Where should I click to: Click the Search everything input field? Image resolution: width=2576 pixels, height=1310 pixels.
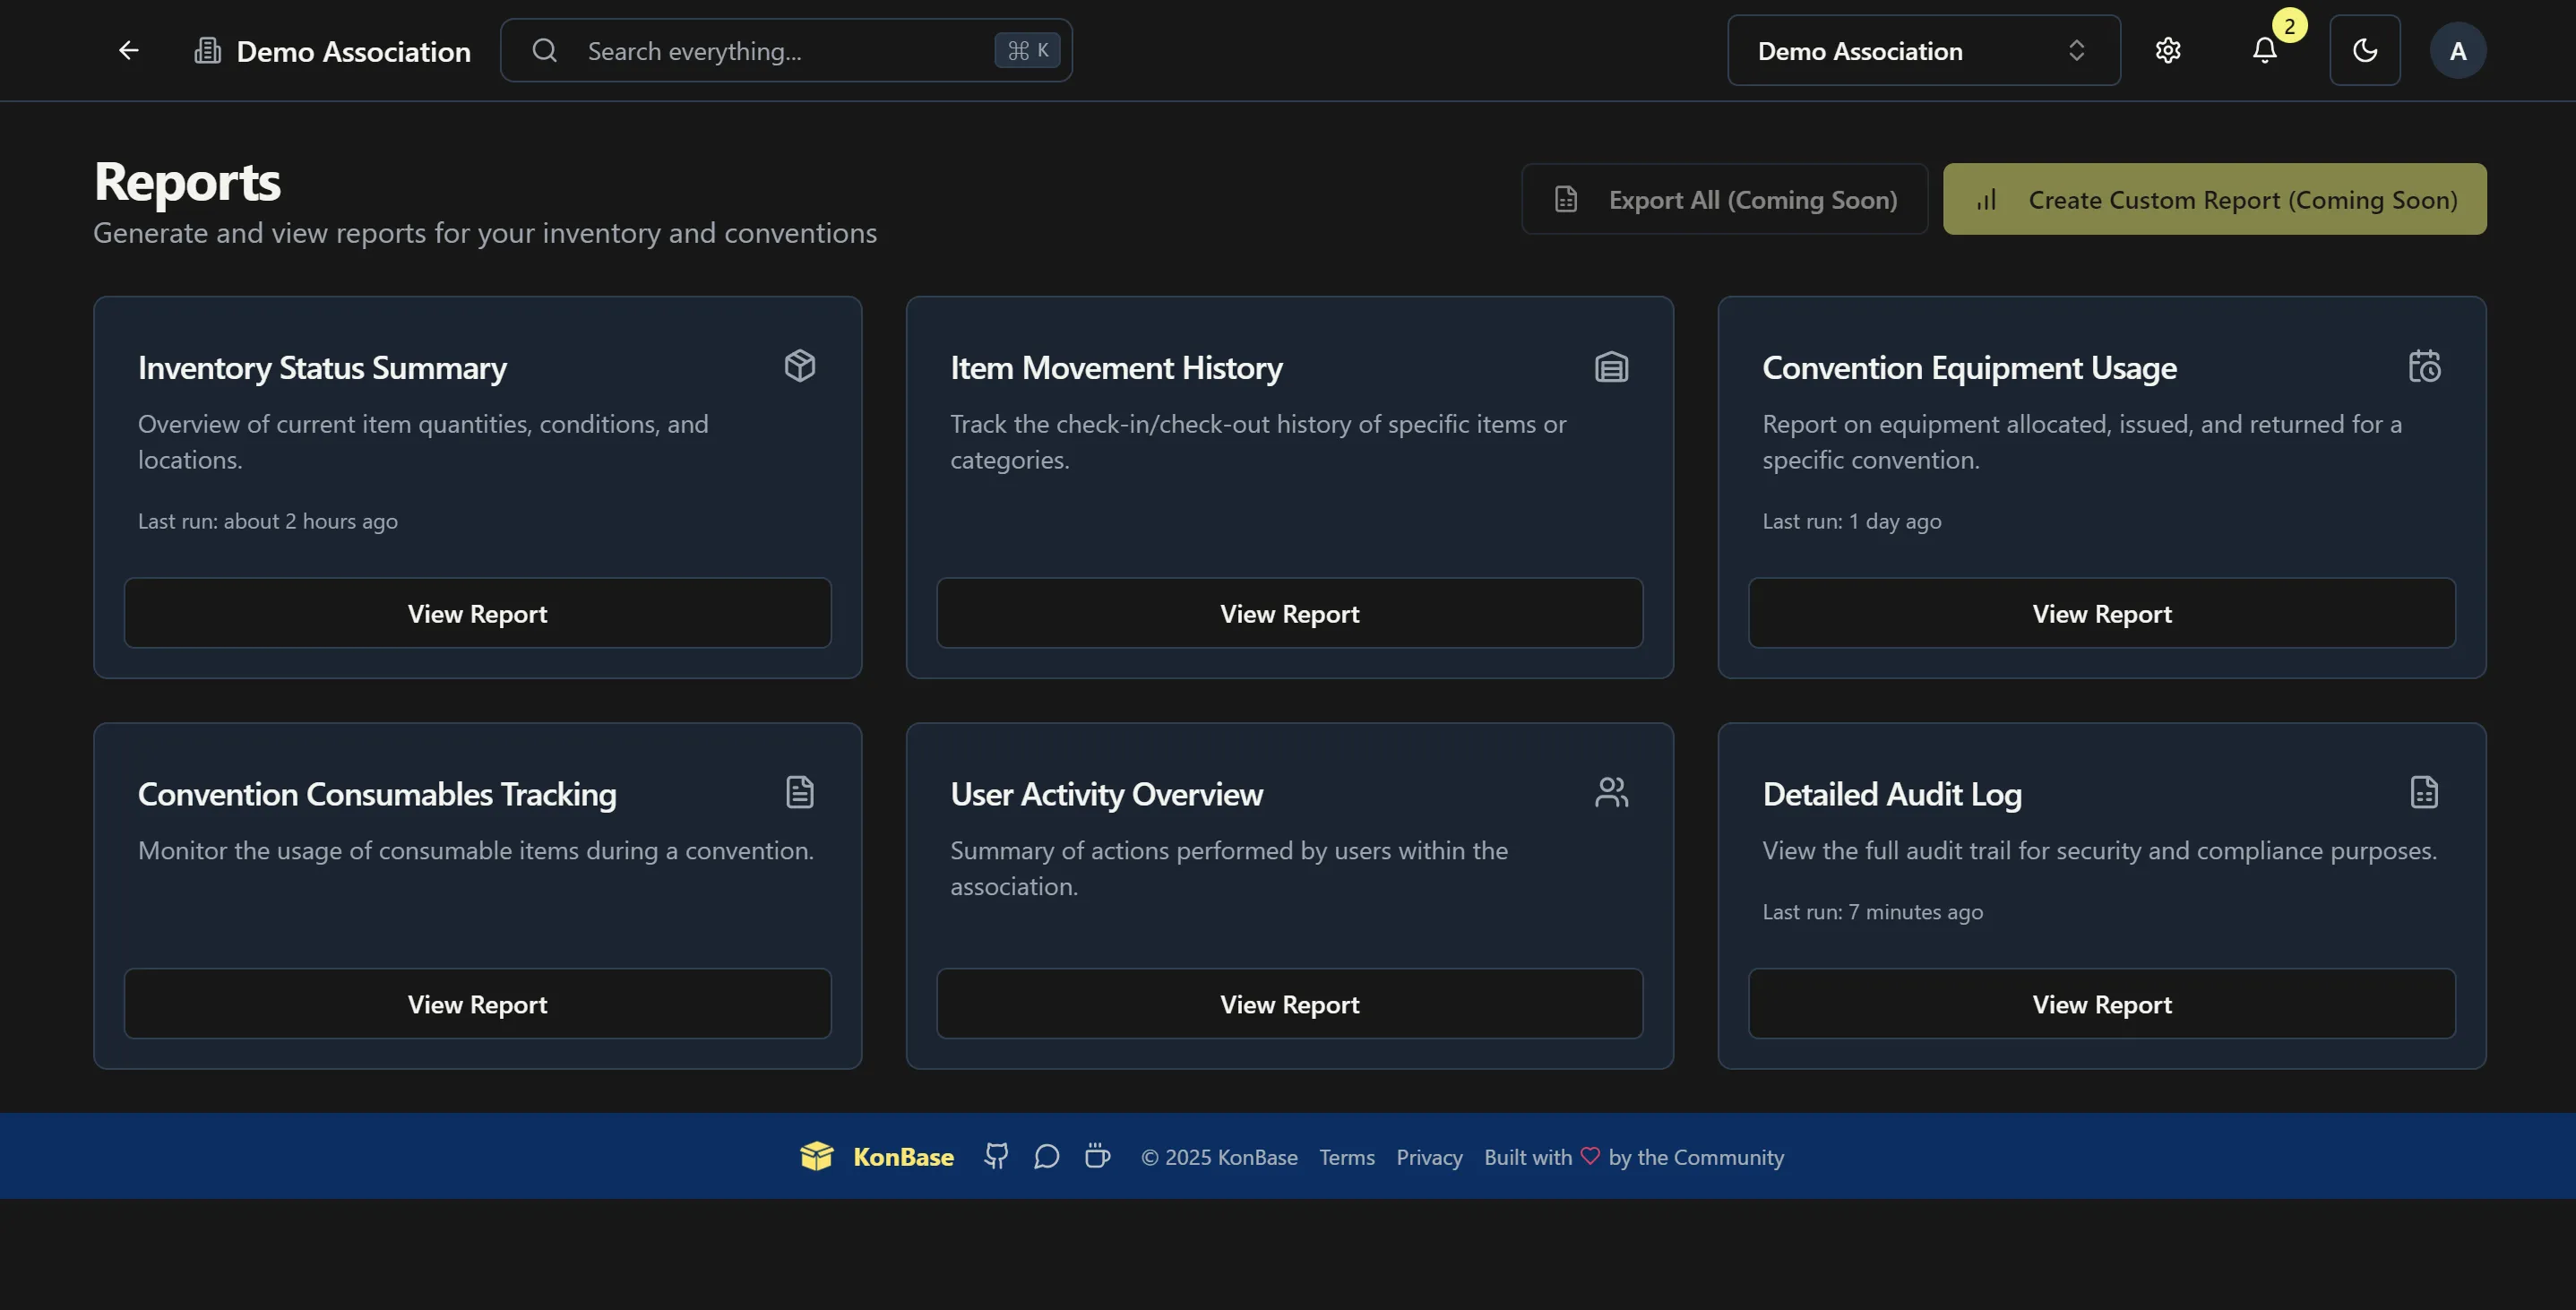click(786, 50)
